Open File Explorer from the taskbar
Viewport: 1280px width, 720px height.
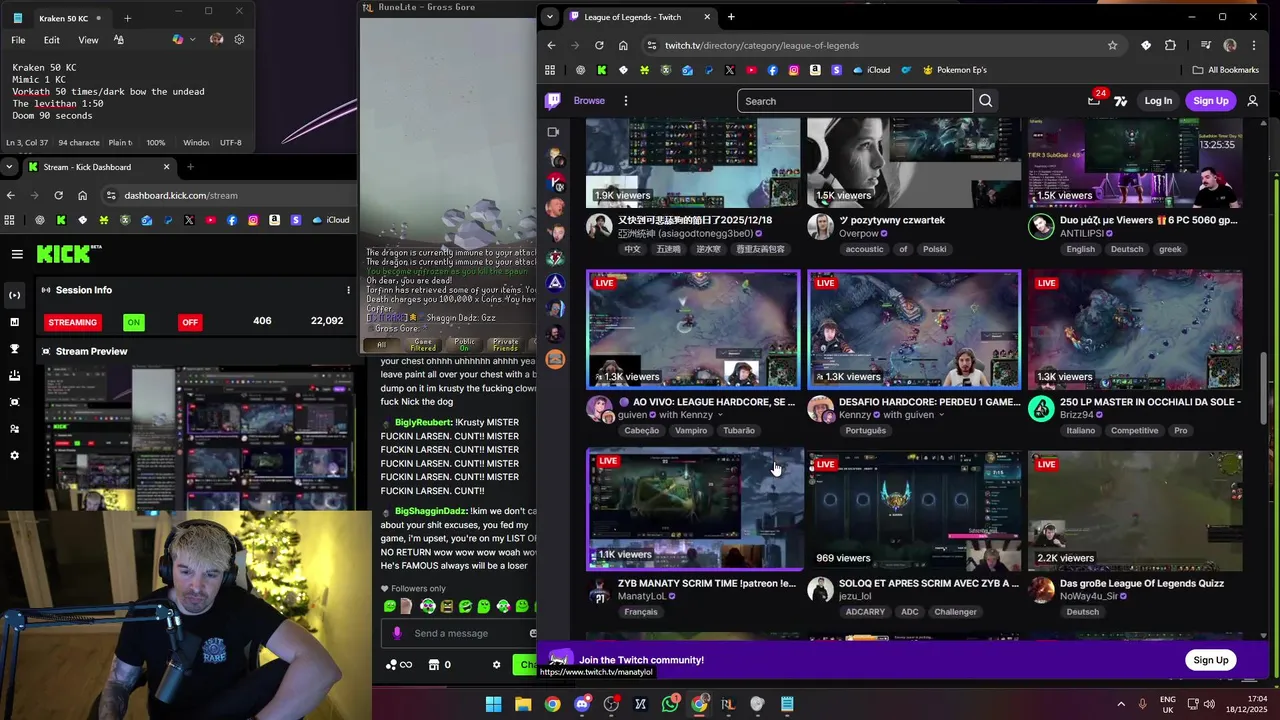pos(523,704)
